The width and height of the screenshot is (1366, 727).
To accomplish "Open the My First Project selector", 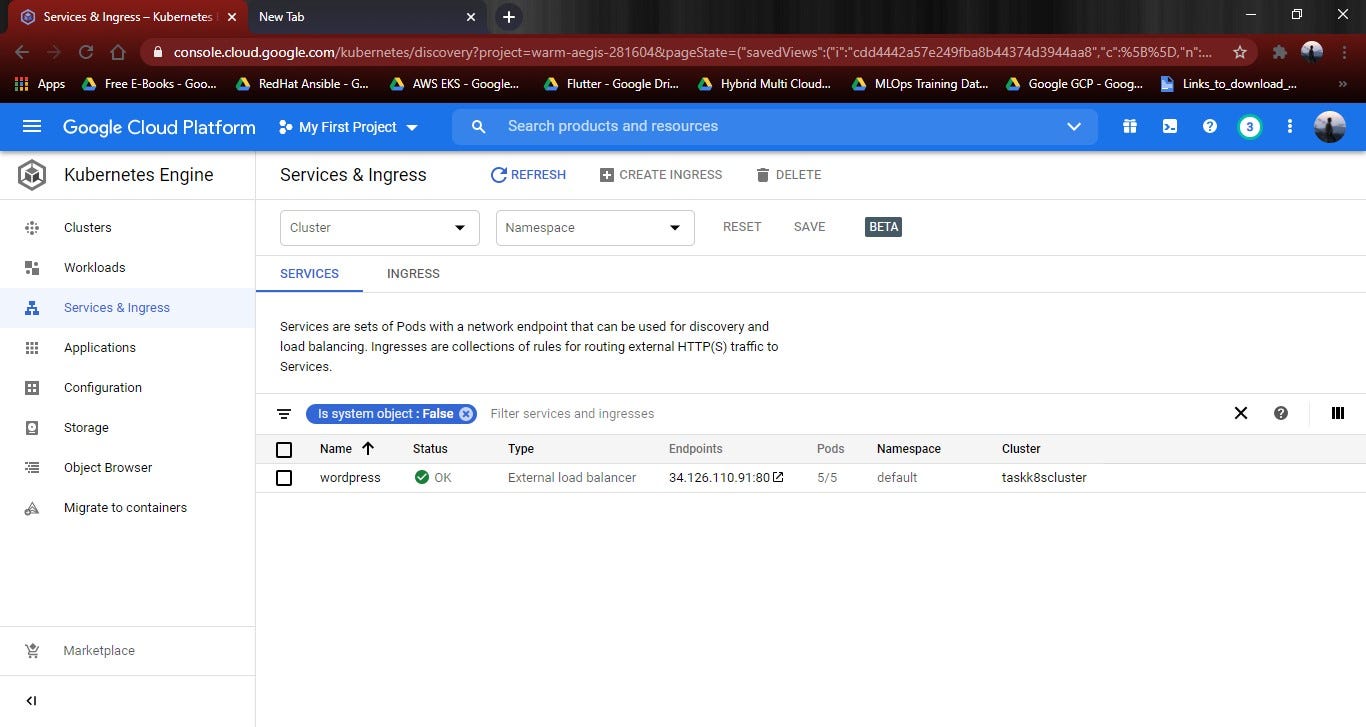I will [x=348, y=127].
